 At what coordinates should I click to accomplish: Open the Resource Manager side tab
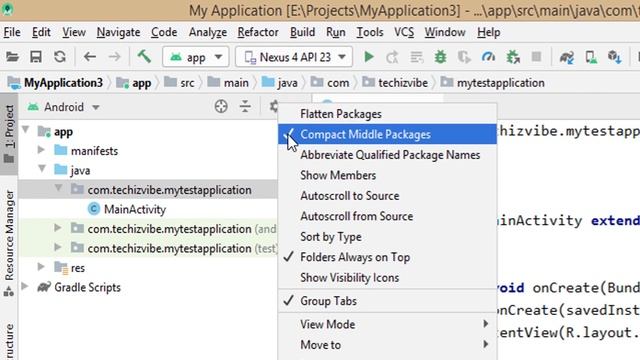tap(9, 243)
